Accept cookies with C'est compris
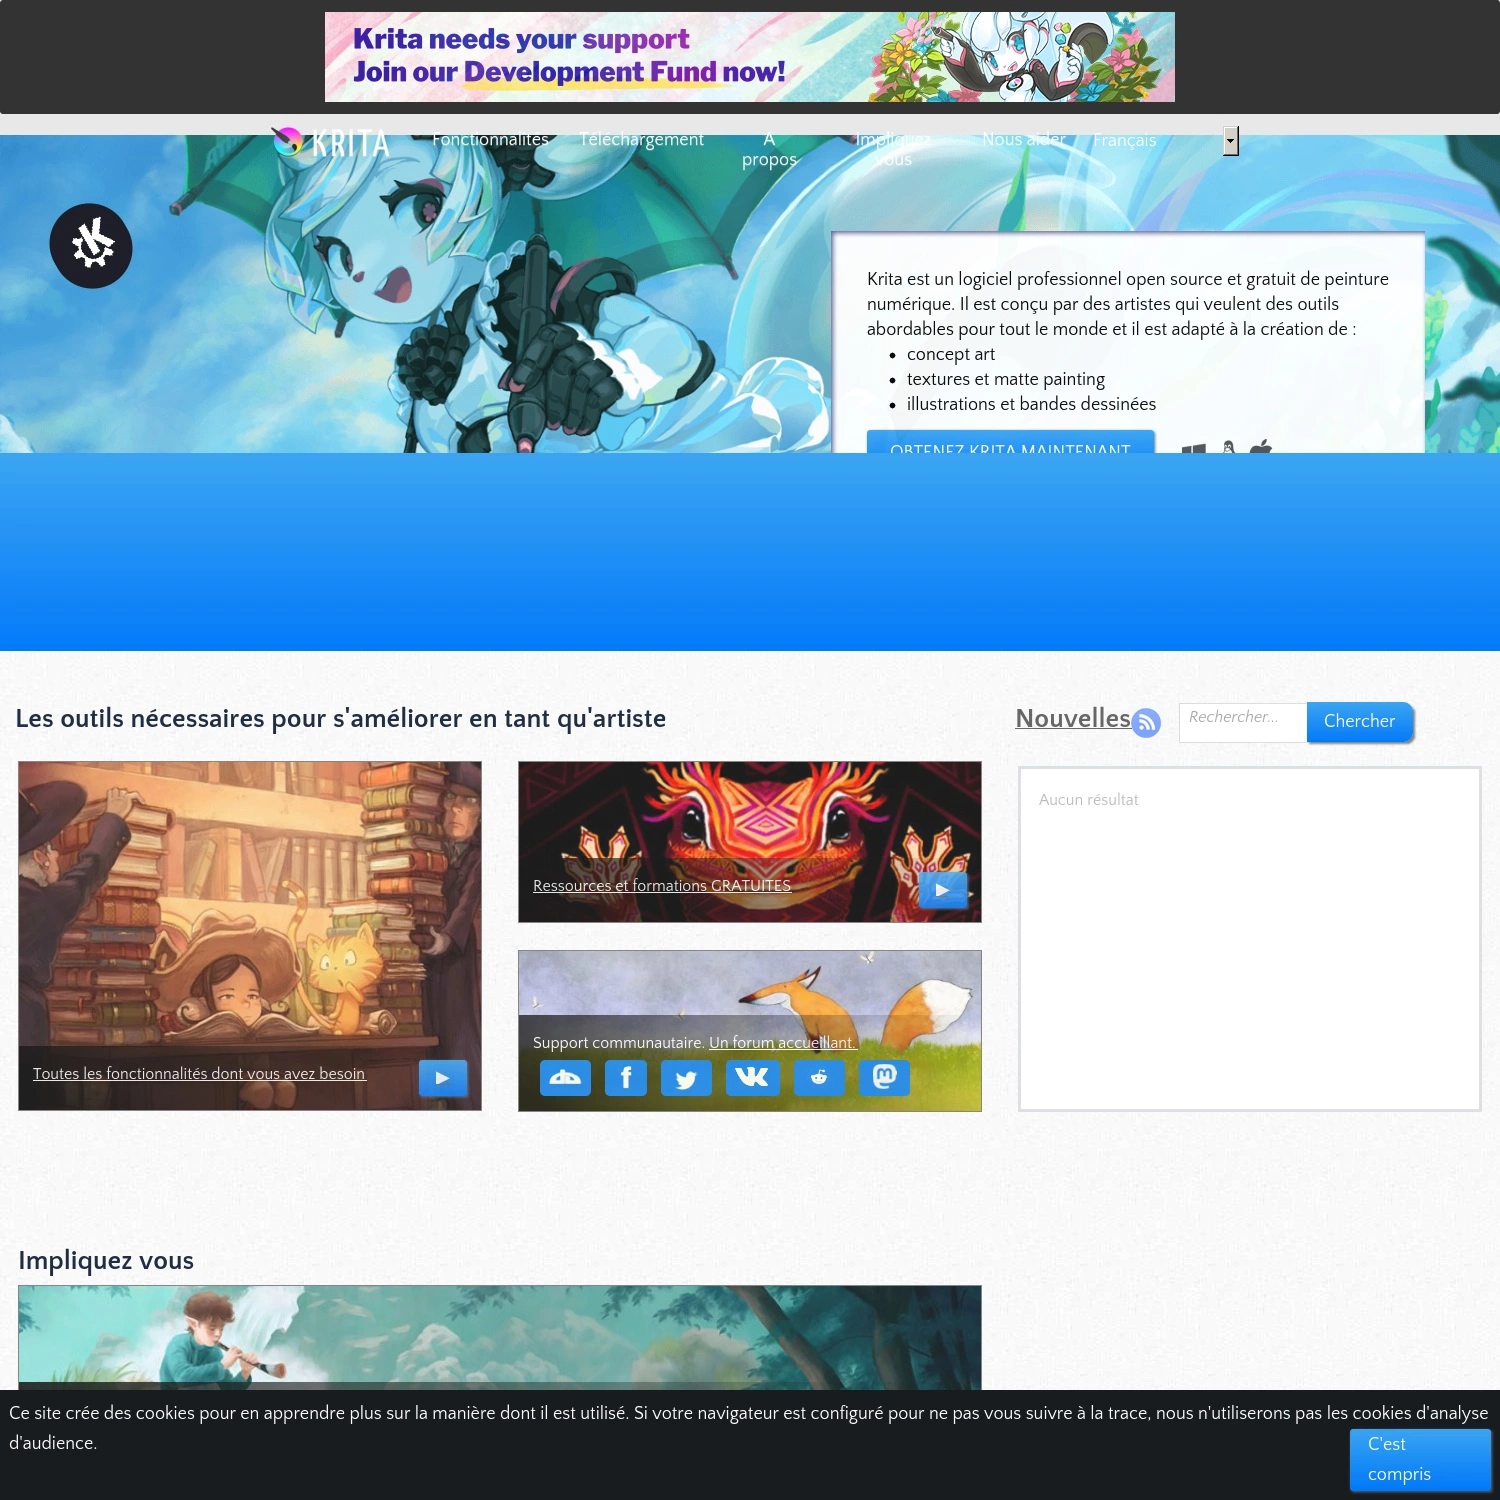The image size is (1500, 1500). tap(1420, 1460)
